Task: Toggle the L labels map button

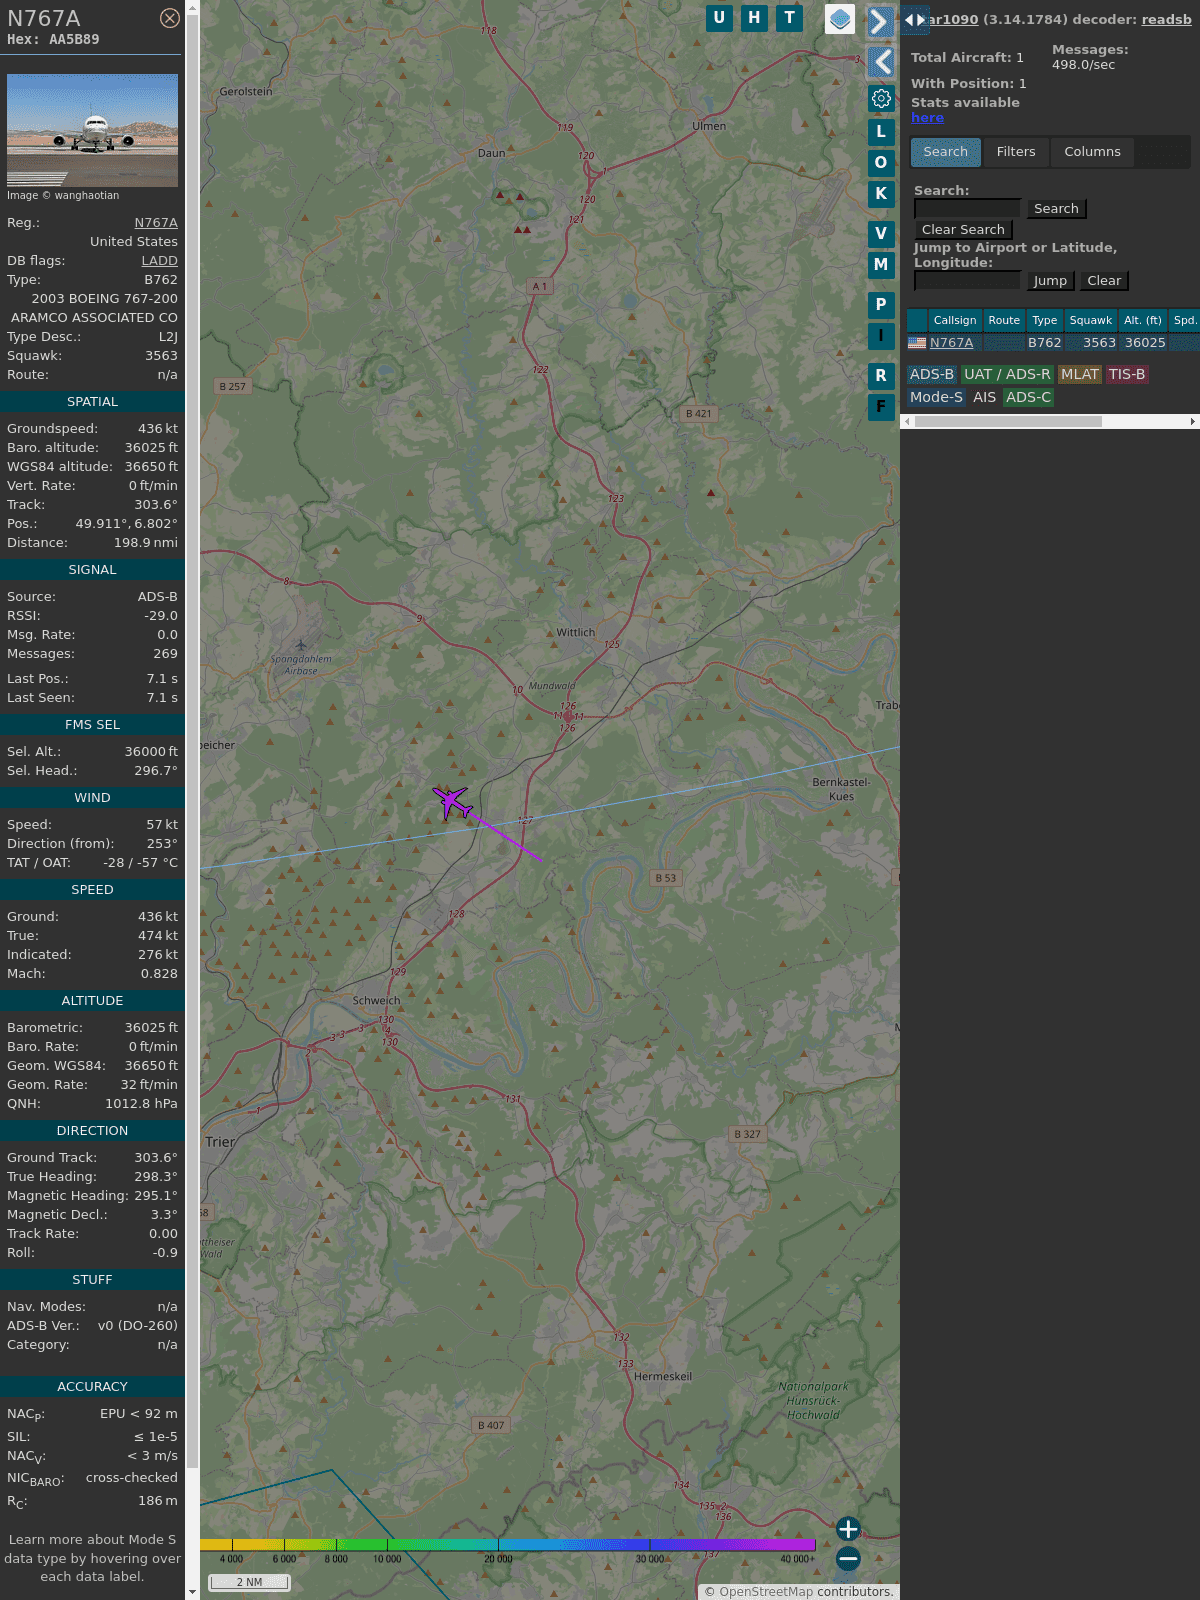Action: coord(881,132)
